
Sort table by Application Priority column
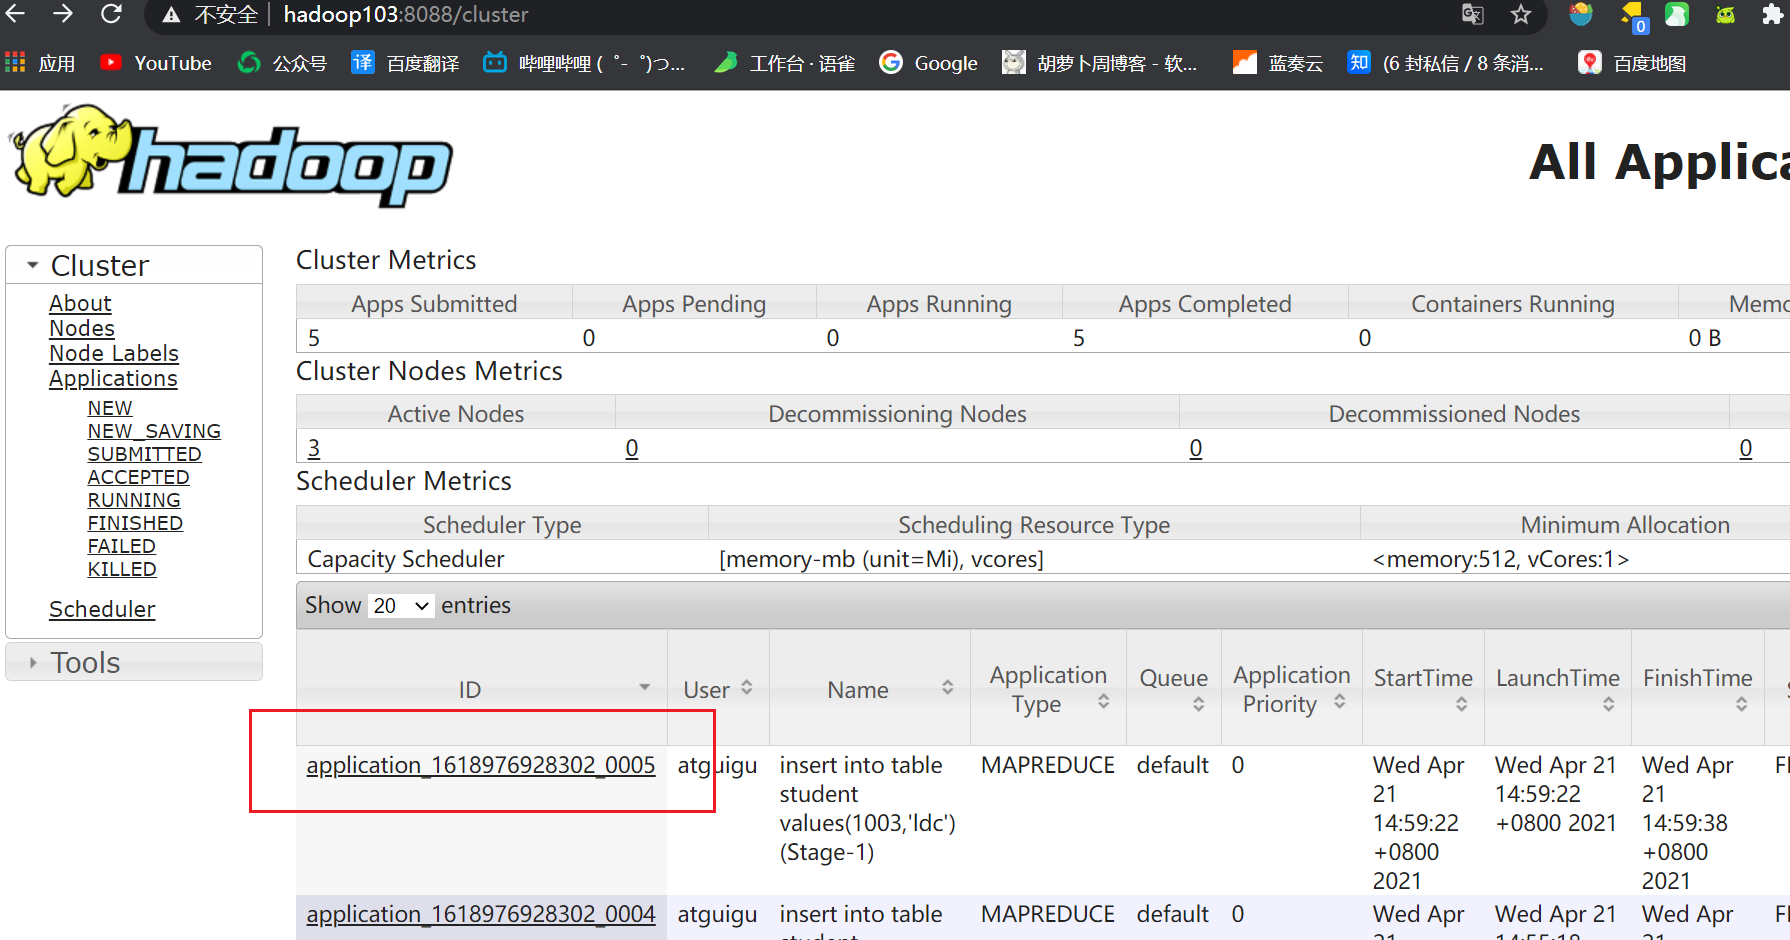click(1292, 689)
